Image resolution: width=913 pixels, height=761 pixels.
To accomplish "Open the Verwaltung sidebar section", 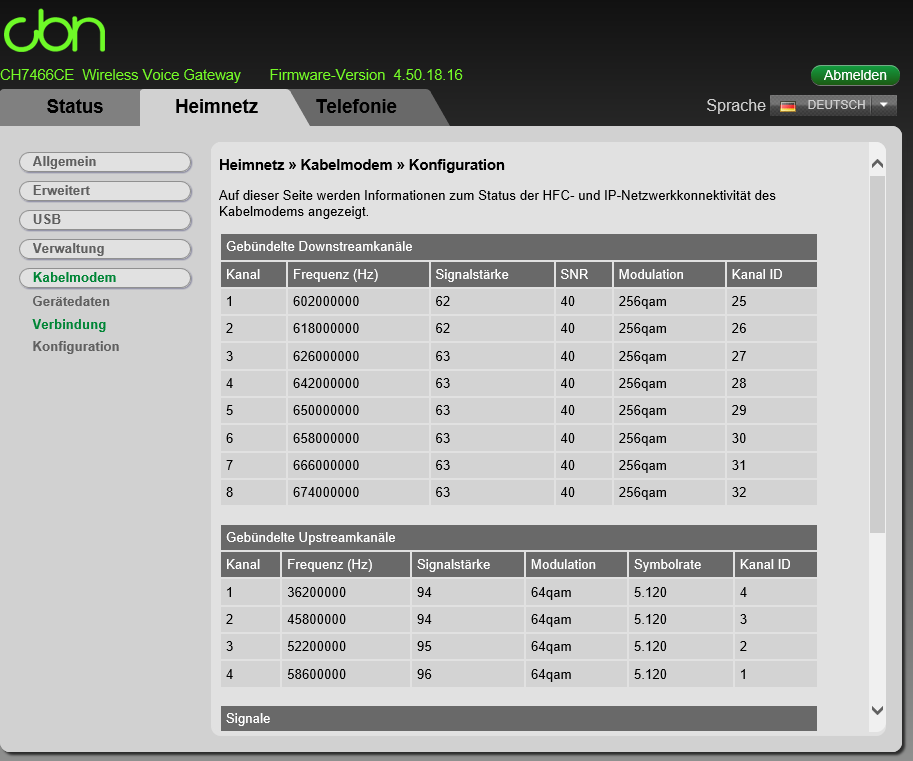I will pyautogui.click(x=105, y=249).
